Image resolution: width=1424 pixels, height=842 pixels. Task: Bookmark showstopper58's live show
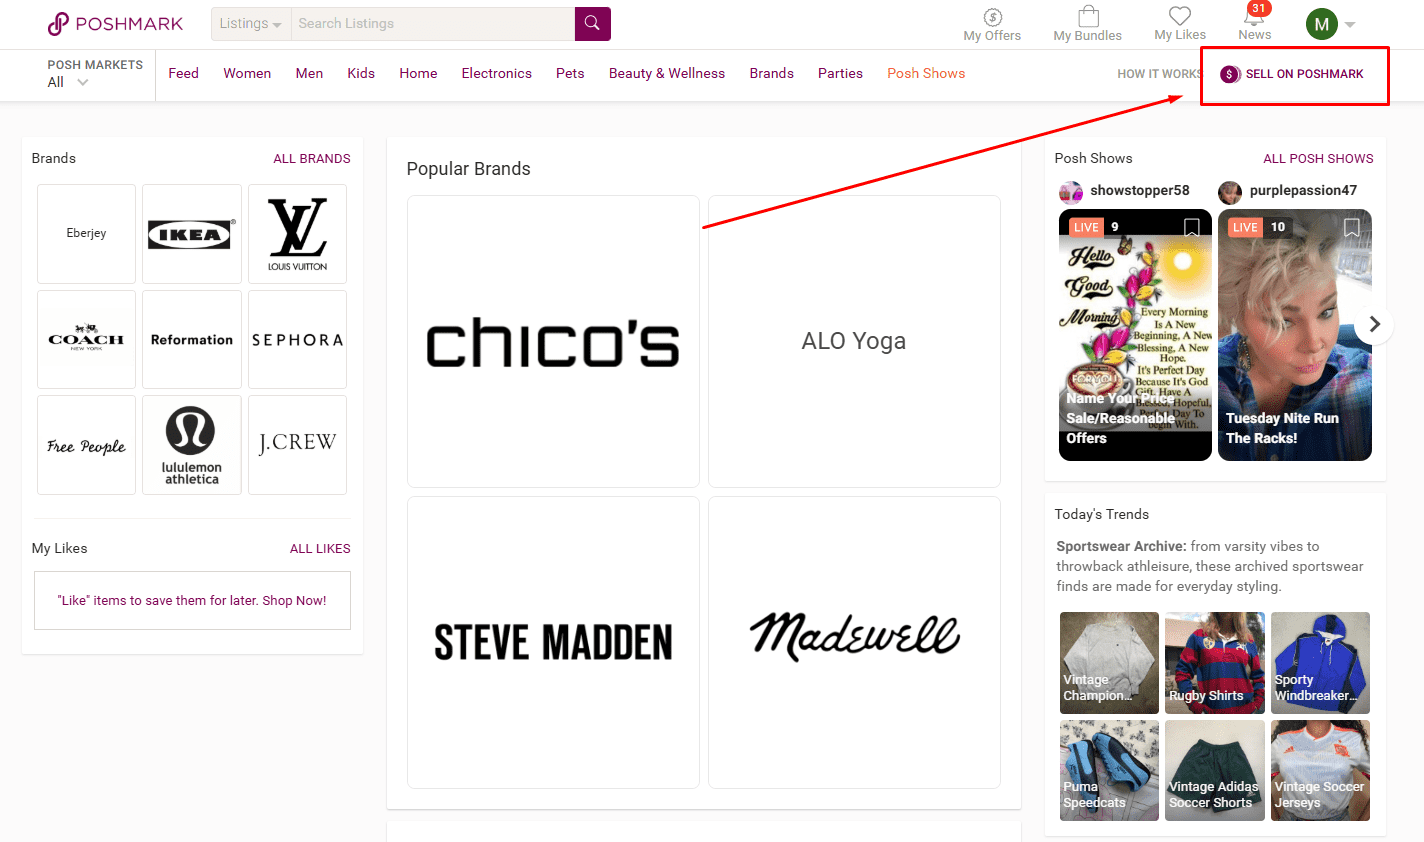(x=1191, y=228)
